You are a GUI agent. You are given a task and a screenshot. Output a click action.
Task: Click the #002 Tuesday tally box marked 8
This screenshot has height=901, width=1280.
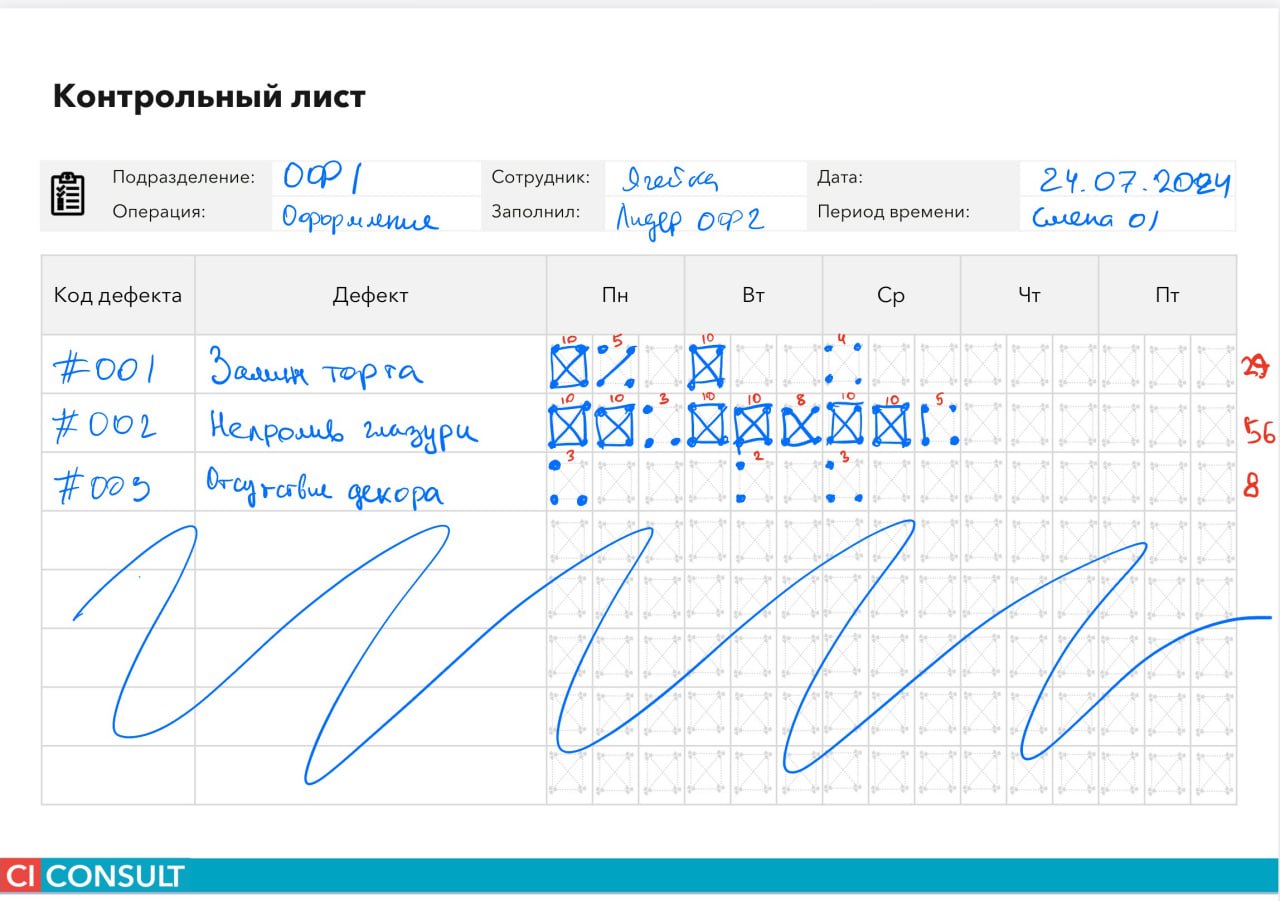pyautogui.click(x=800, y=424)
